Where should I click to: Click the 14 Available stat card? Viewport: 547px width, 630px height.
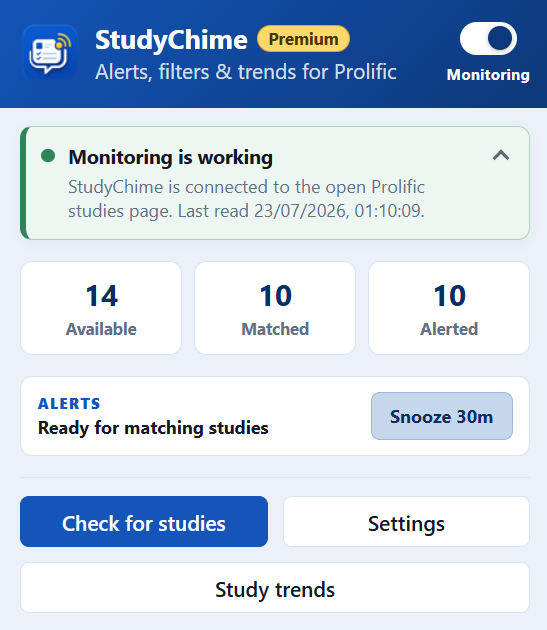tap(101, 308)
